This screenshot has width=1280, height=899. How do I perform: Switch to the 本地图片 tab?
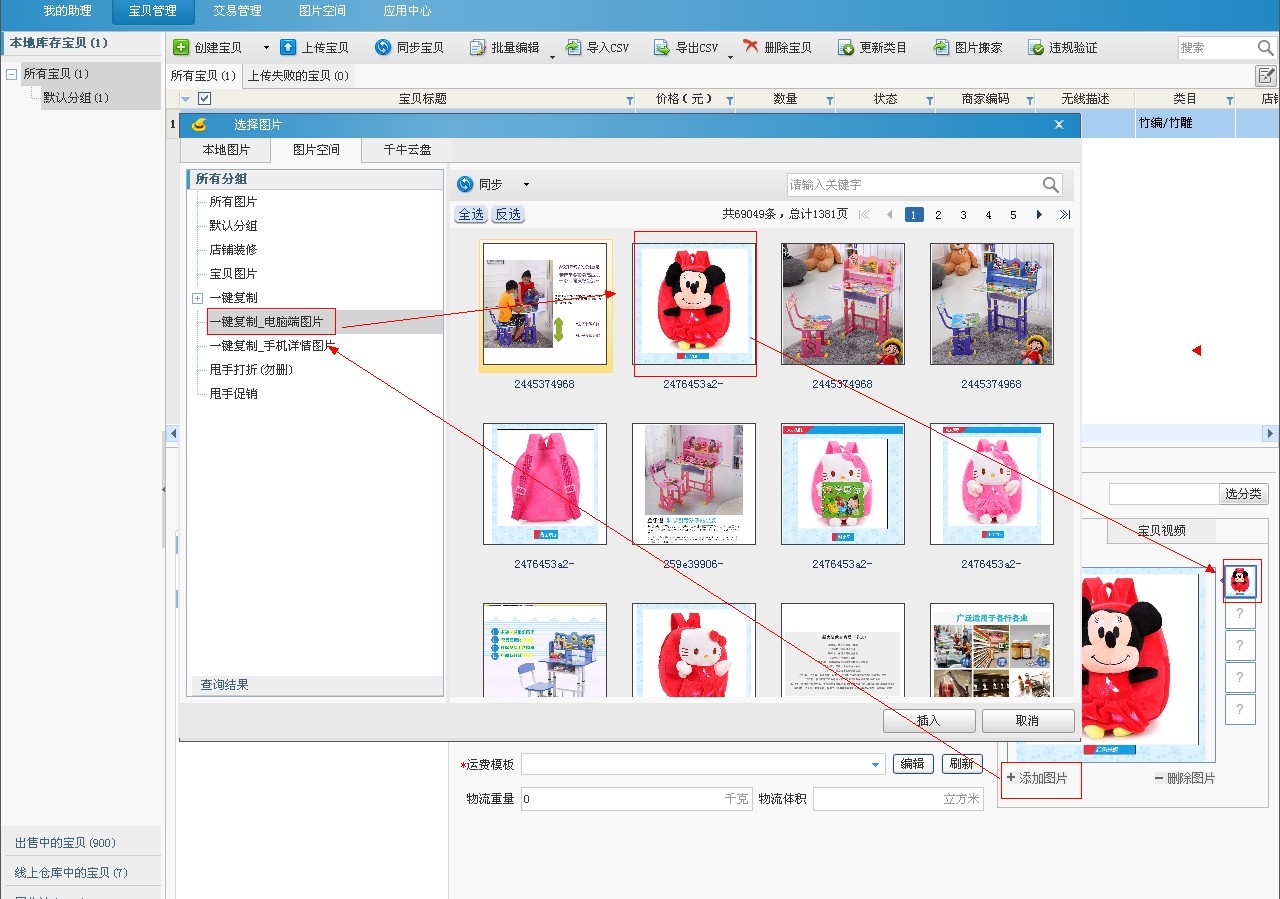226,149
